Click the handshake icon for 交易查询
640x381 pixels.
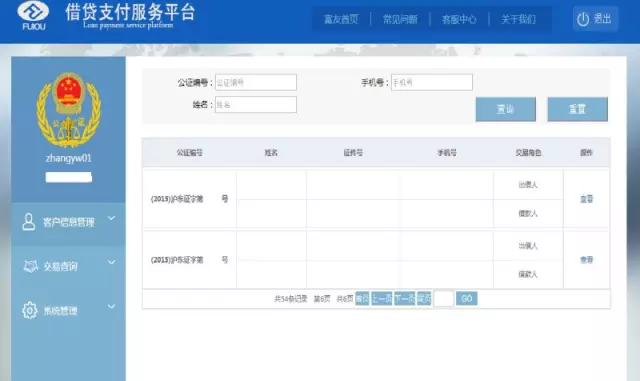click(x=31, y=266)
